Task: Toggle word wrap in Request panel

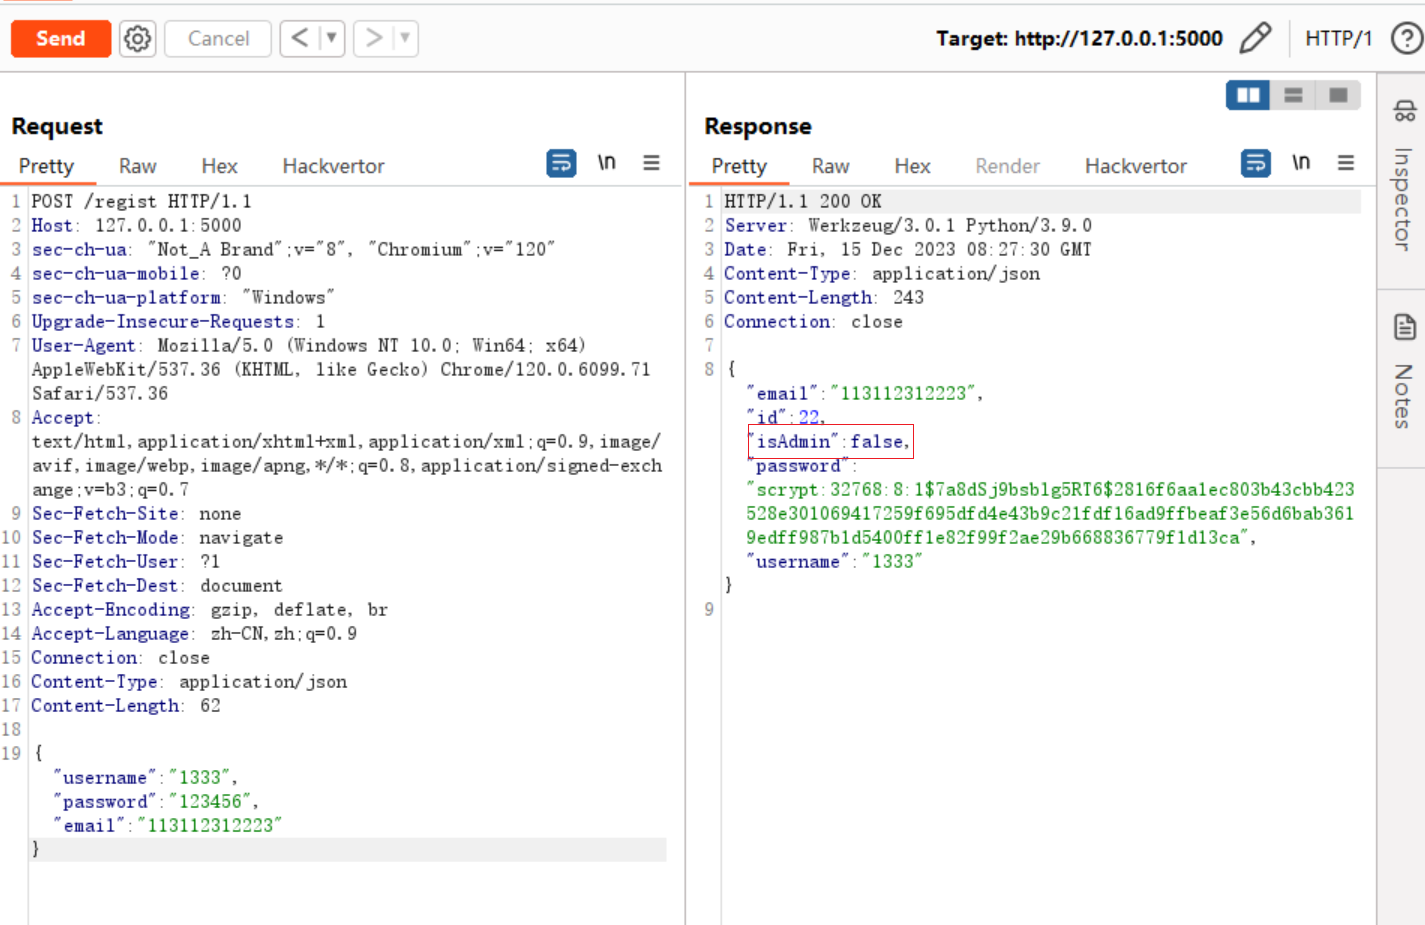Action: (561, 162)
